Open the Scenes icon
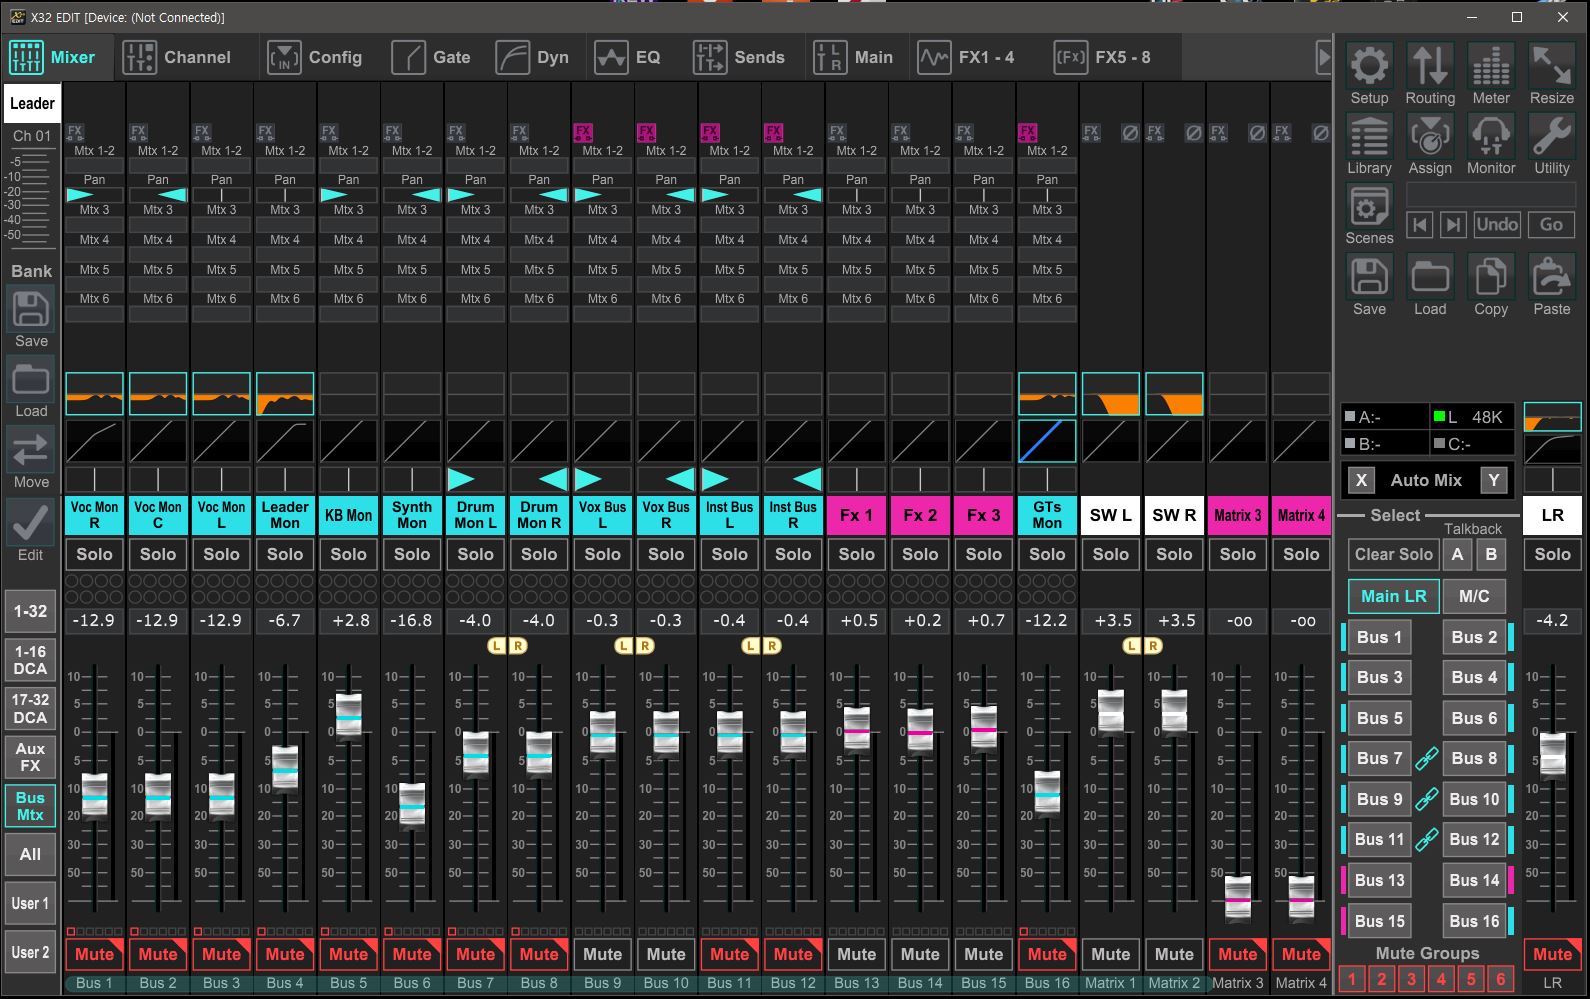The width and height of the screenshot is (1590, 999). click(x=1369, y=207)
